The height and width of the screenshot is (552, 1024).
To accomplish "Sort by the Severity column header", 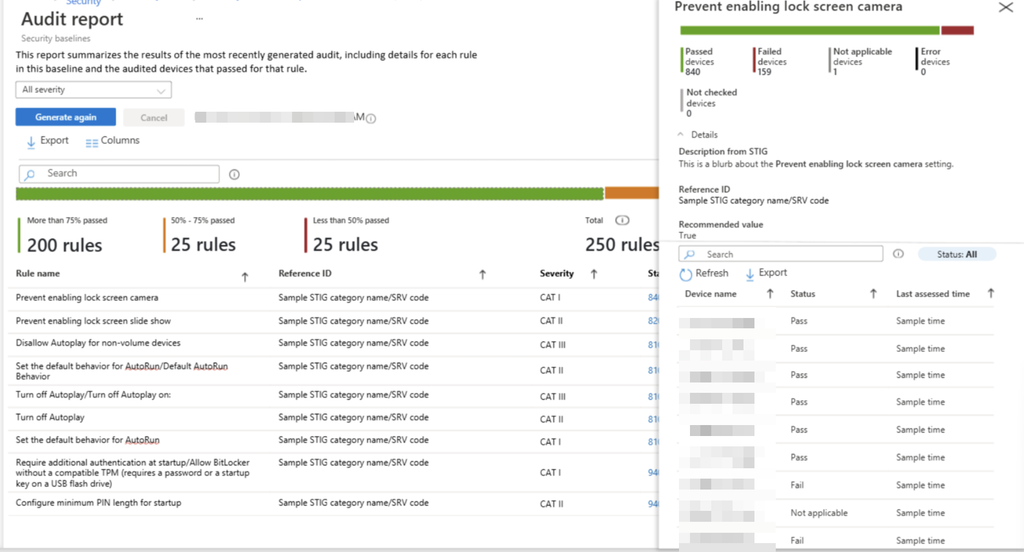I will click(x=556, y=274).
